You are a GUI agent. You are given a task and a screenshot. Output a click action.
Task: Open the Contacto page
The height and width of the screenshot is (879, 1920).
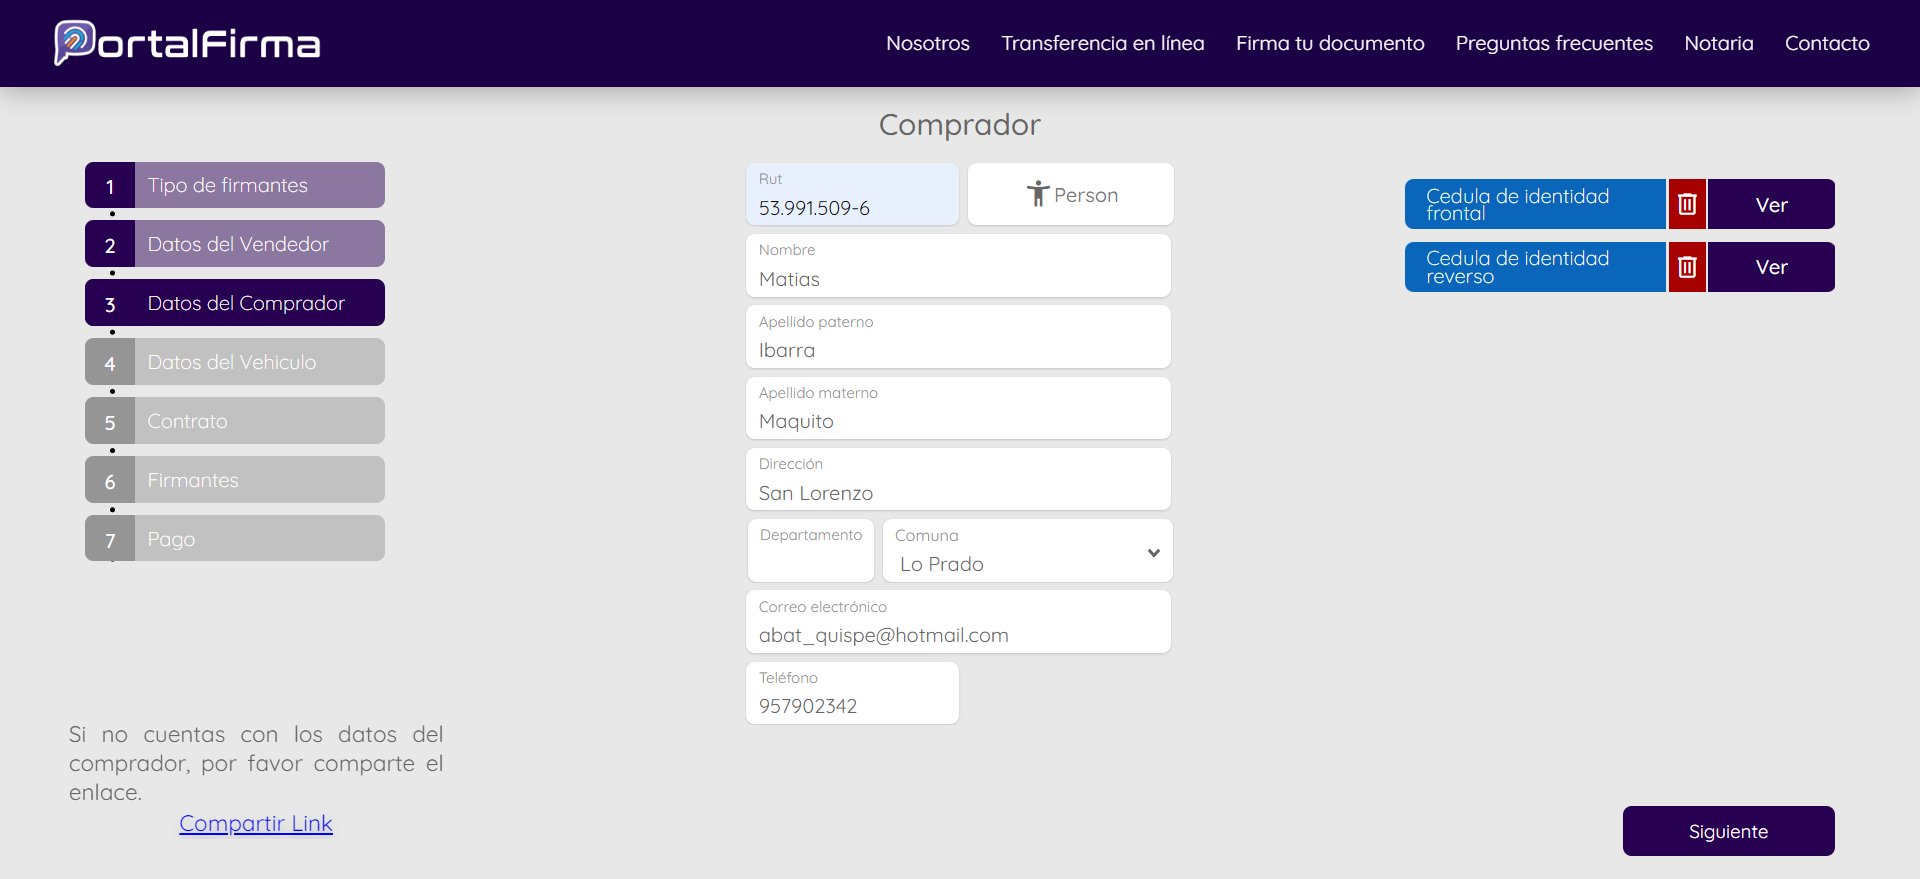point(1826,43)
